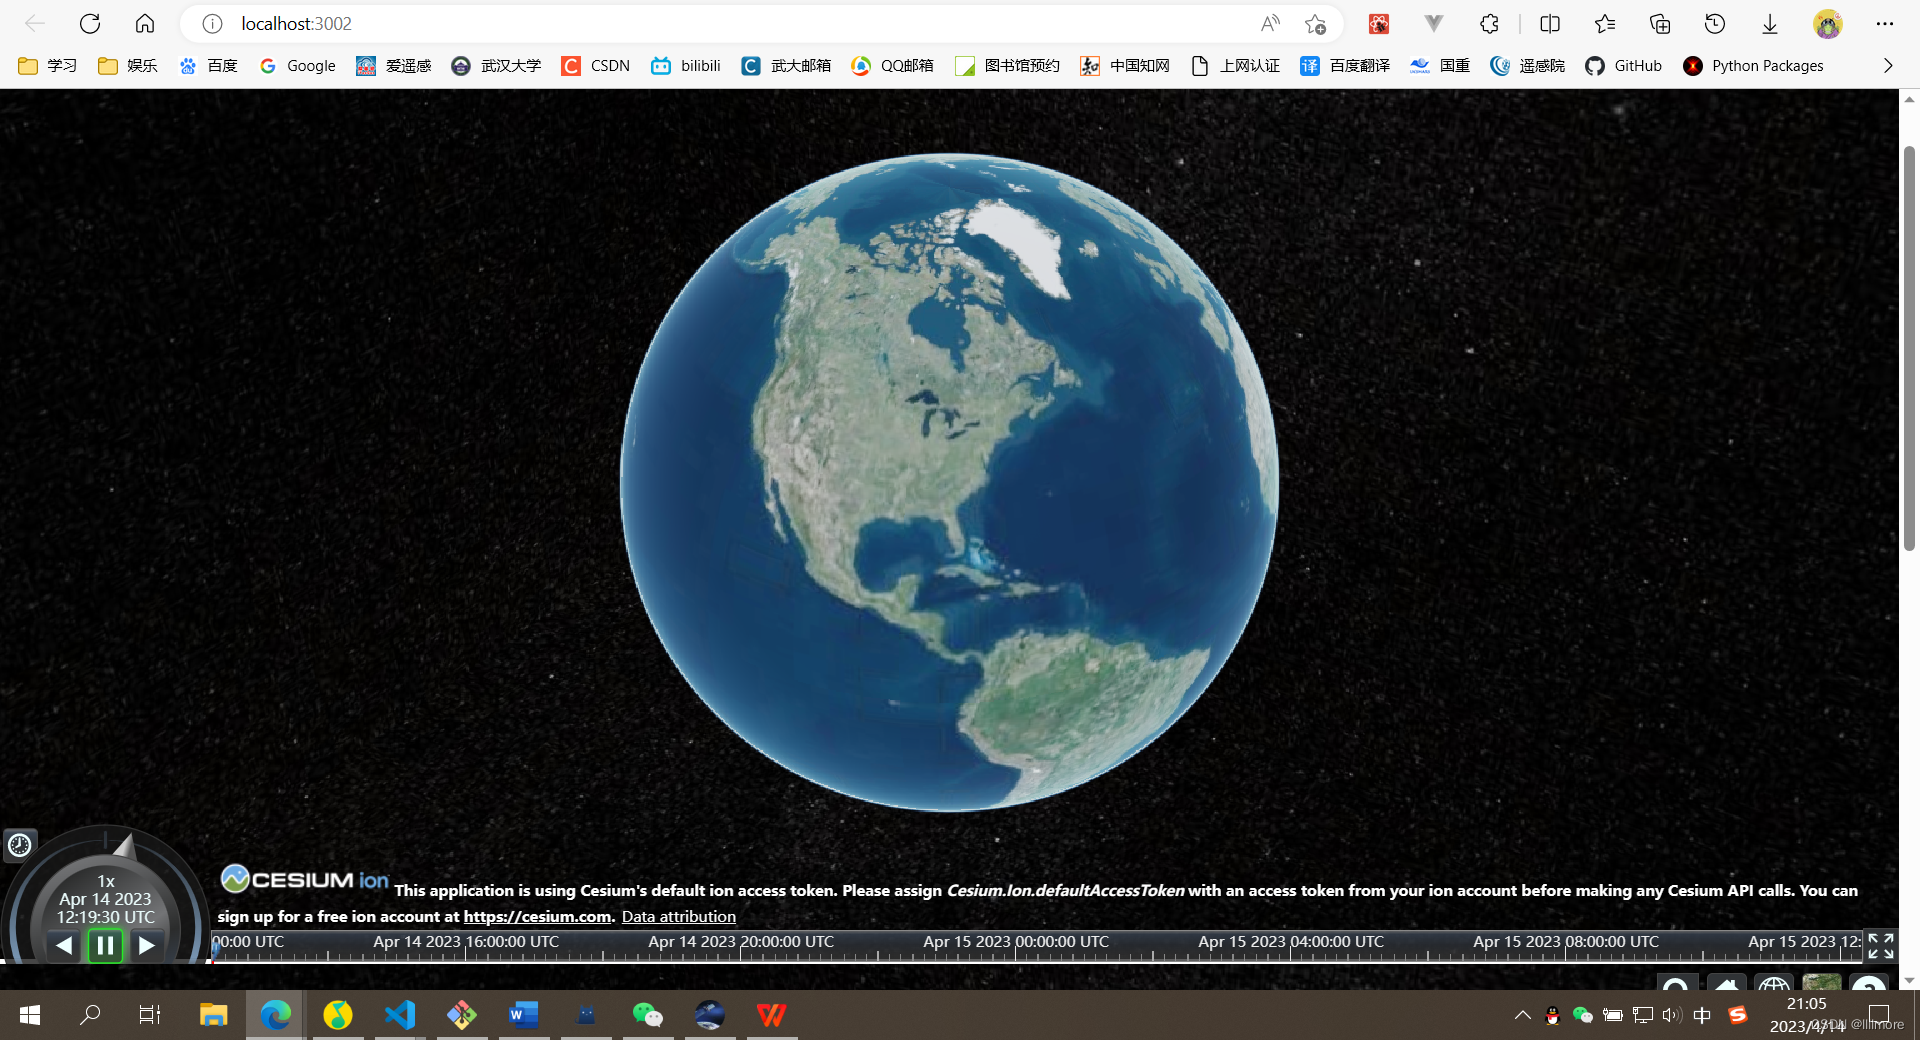Toggle Chinese/English input mode in the tray
1920x1040 pixels.
click(1702, 1017)
